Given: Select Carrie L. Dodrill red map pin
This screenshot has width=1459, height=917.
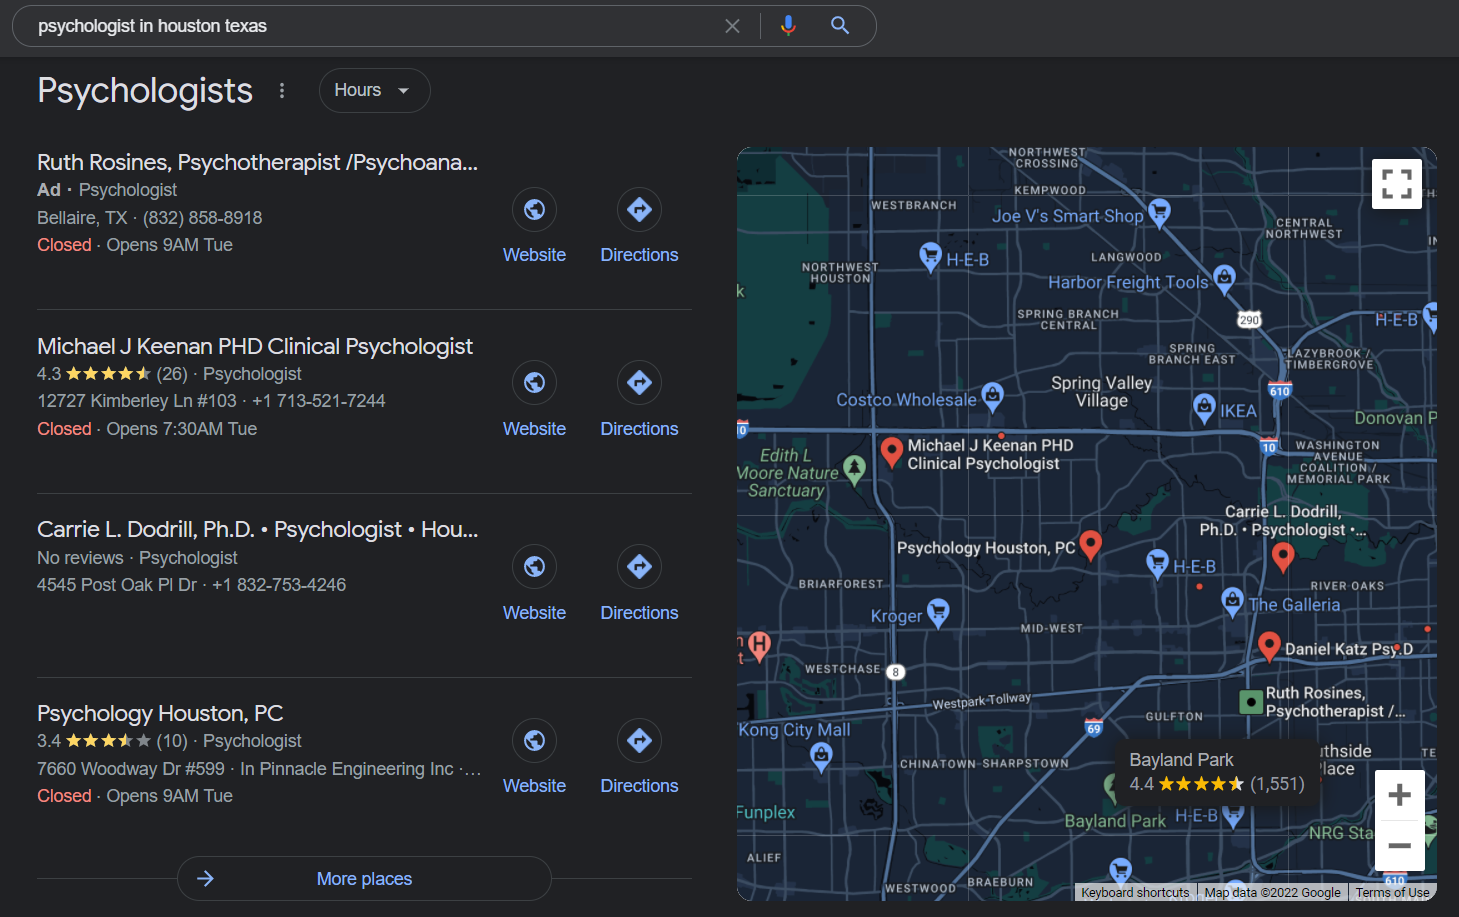Looking at the screenshot, I should pyautogui.click(x=1283, y=556).
